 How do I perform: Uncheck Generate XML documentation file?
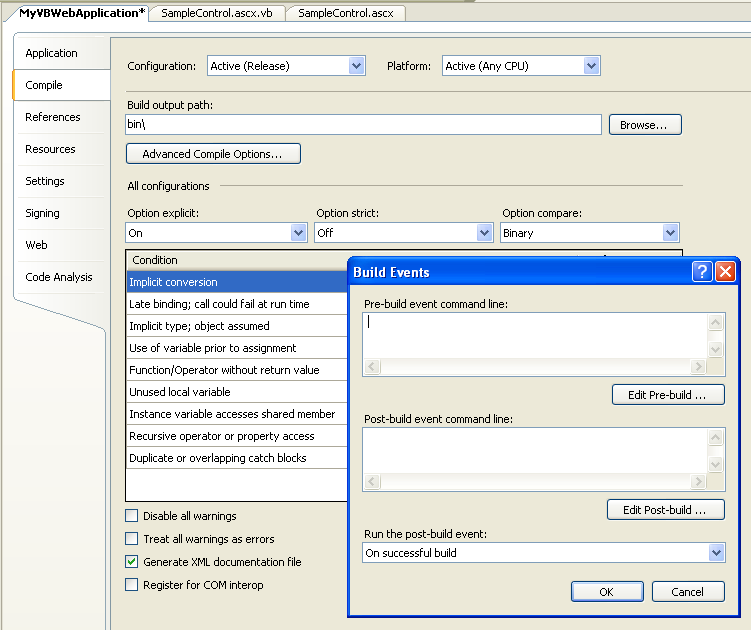coord(132,562)
